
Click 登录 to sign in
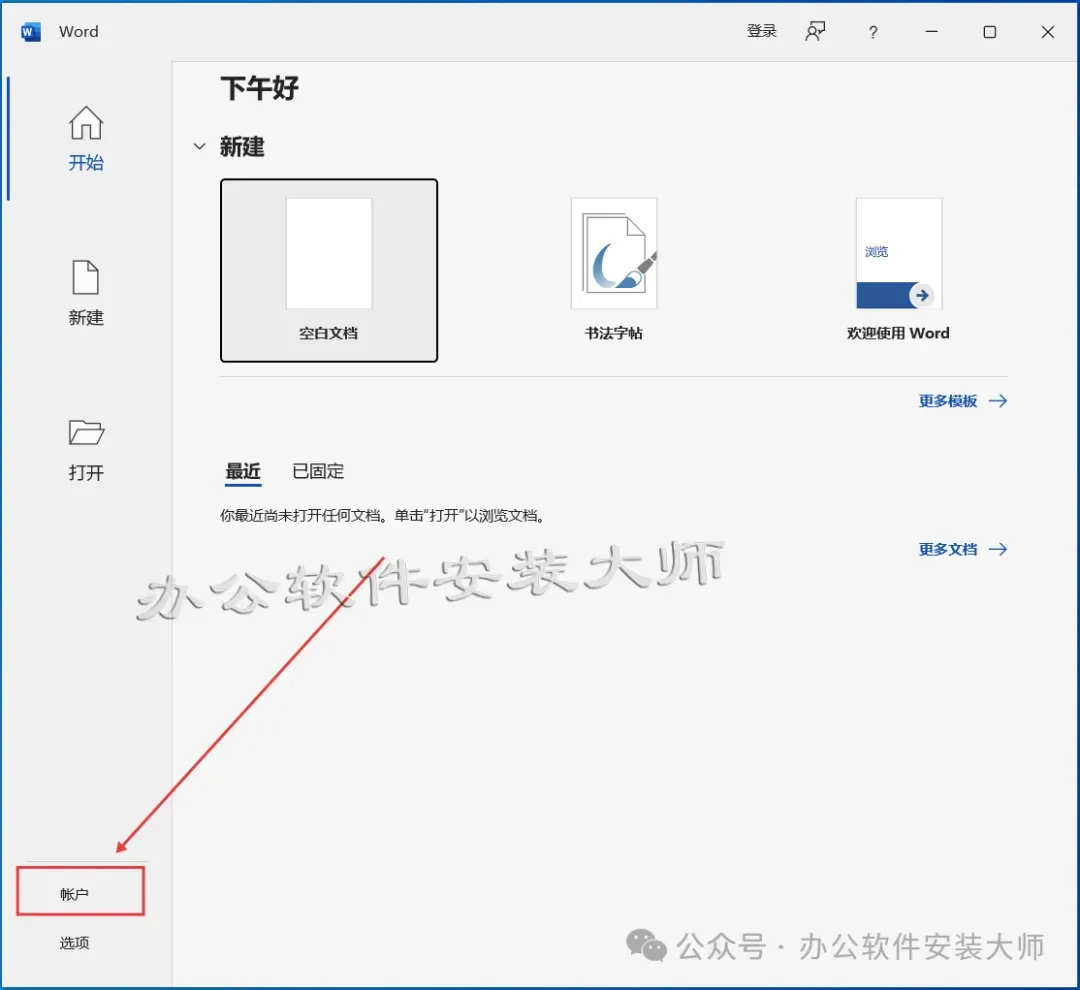tap(762, 31)
